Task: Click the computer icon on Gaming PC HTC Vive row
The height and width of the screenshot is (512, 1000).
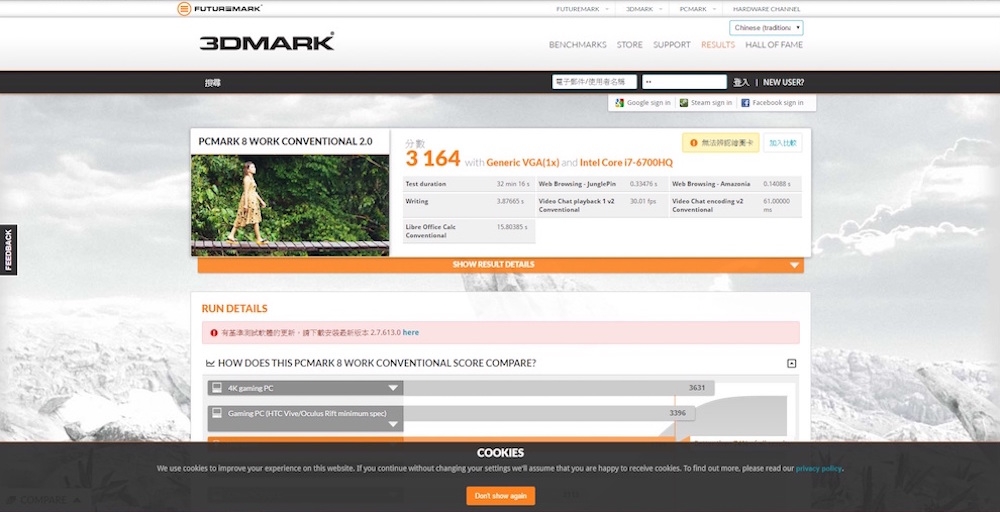Action: 217,413
